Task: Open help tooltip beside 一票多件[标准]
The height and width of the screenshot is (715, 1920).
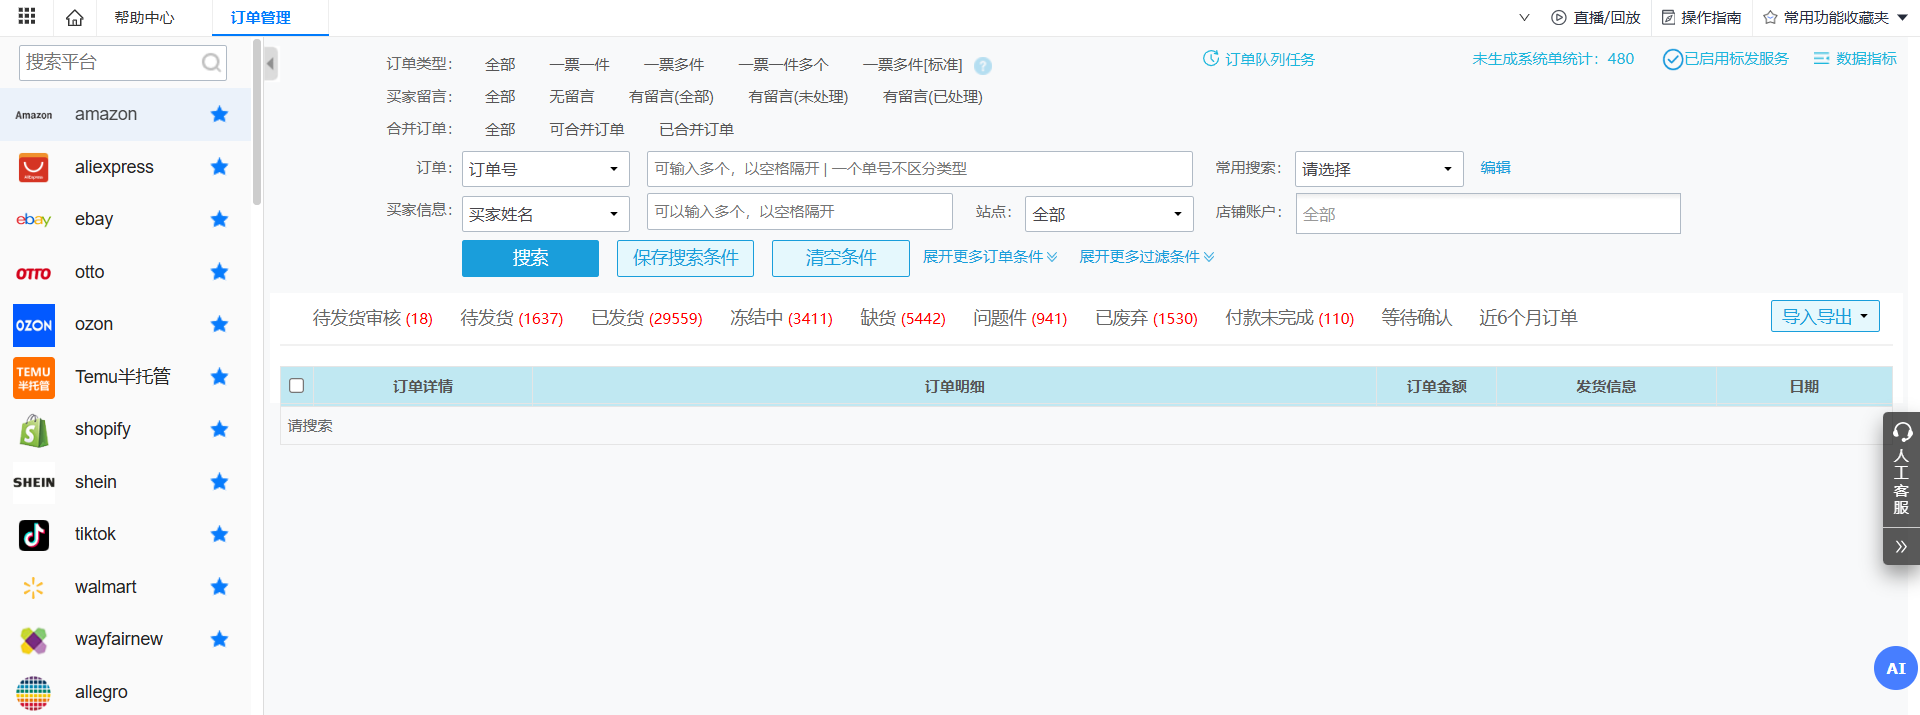Action: (983, 66)
